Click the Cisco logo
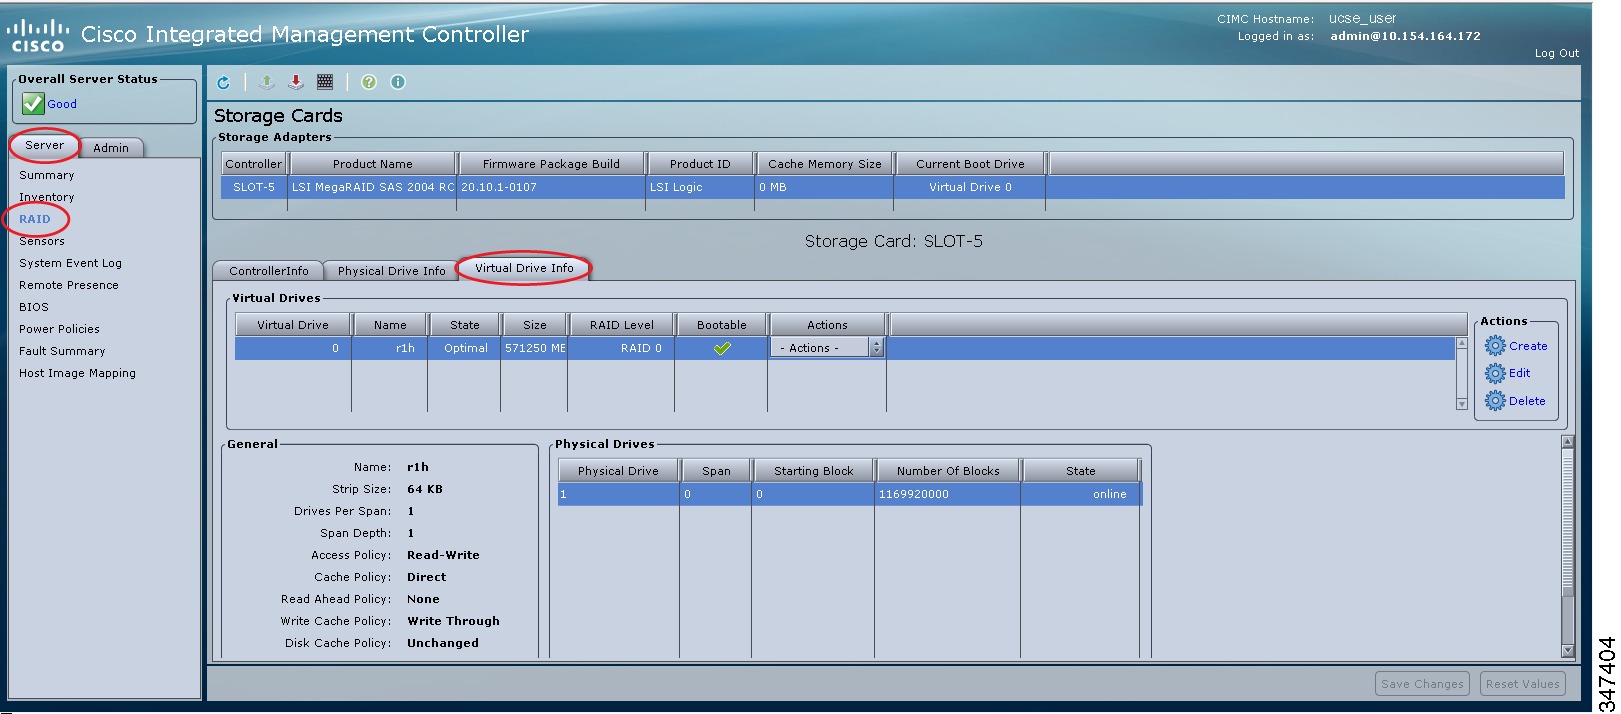The width and height of the screenshot is (1621, 714). 38,36
